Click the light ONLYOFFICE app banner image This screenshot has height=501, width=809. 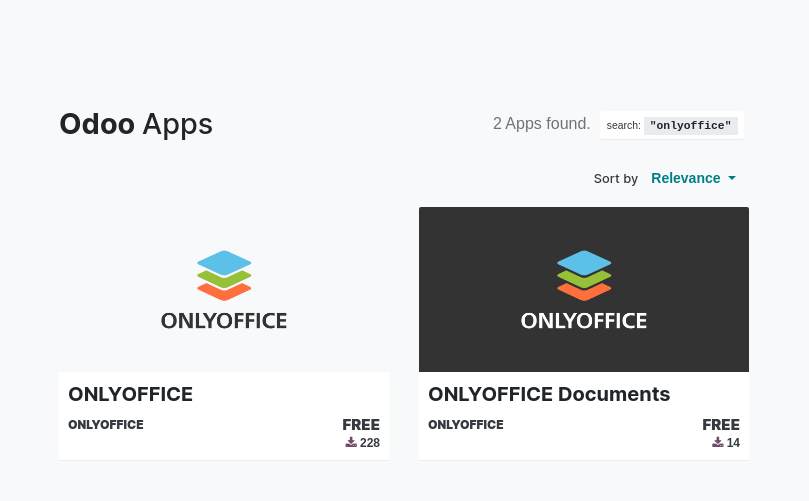[x=224, y=289]
